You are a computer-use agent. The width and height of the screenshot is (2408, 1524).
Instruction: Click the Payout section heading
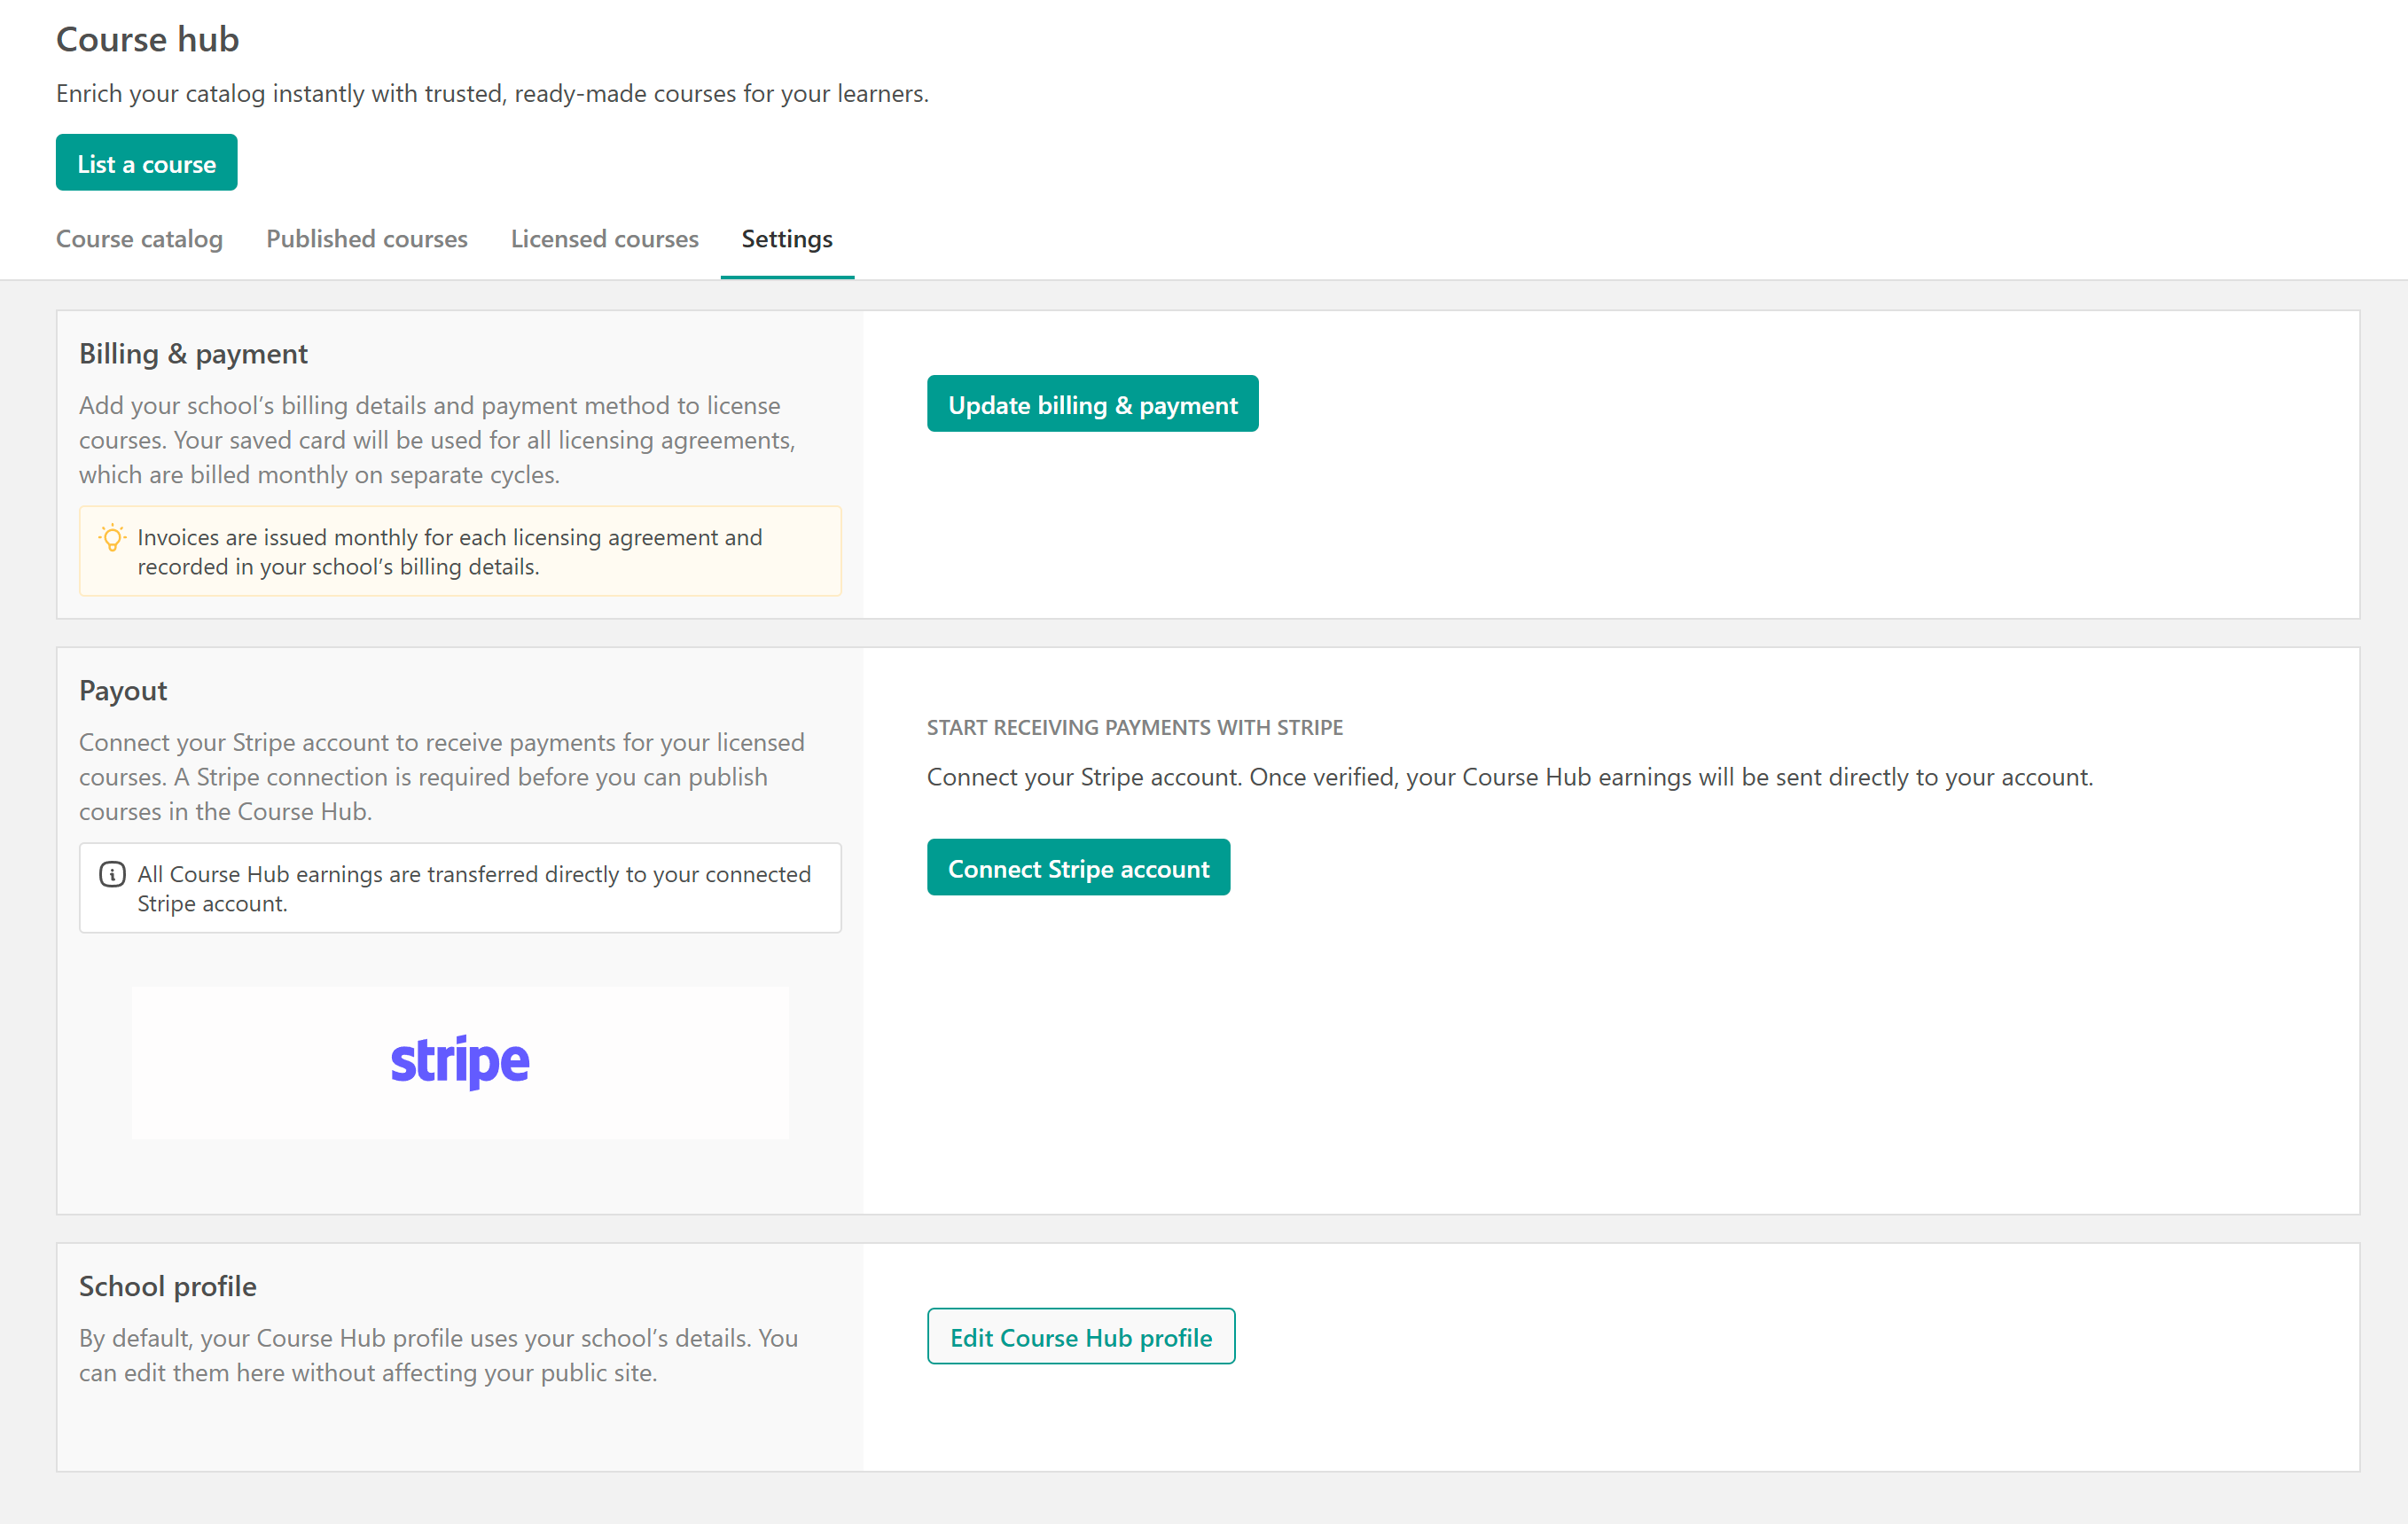(x=123, y=691)
